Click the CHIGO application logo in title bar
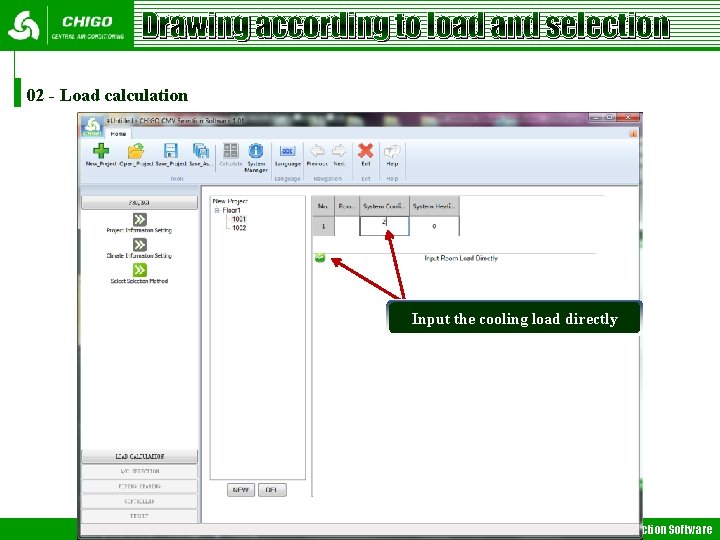Viewport: 720px width, 540px height. (x=92, y=126)
